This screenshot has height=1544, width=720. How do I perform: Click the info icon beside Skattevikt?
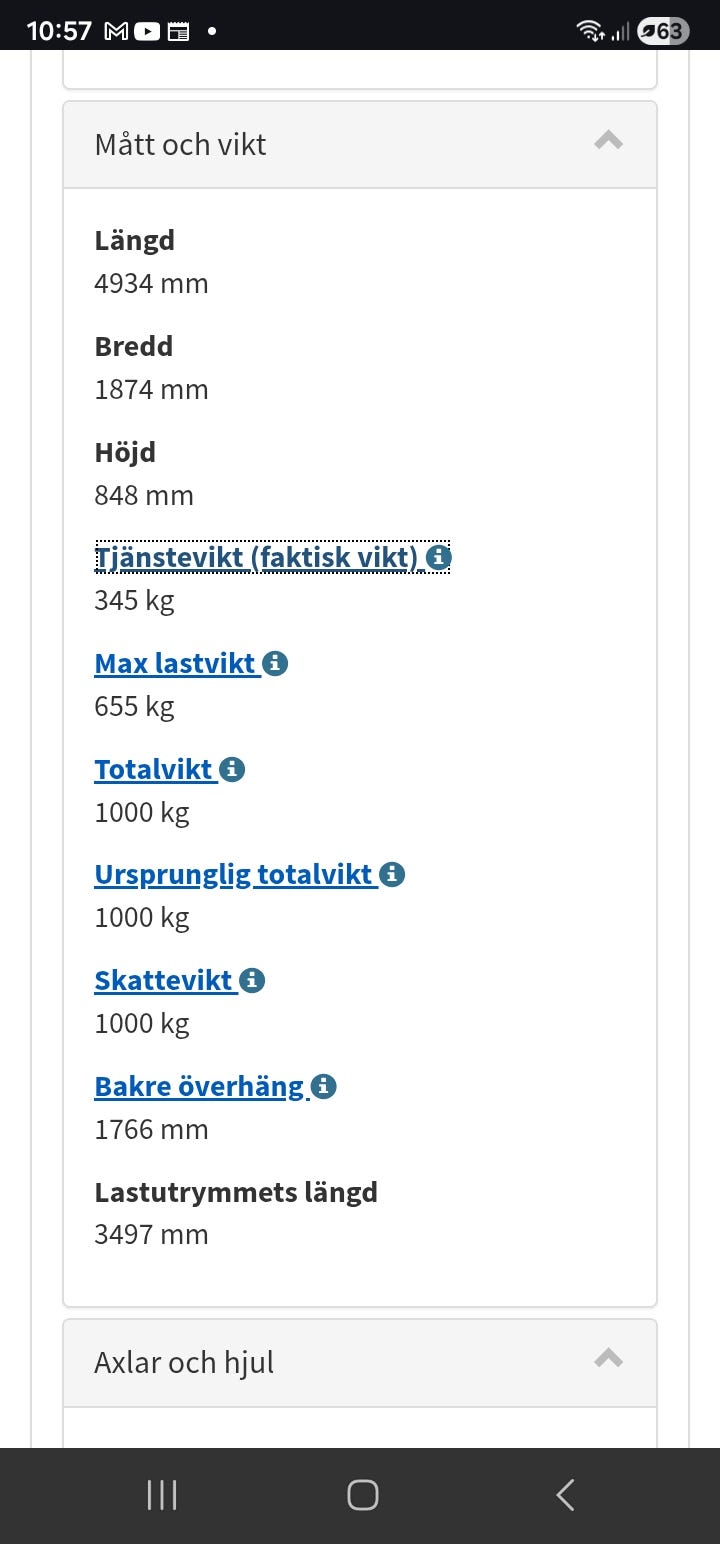tap(252, 981)
